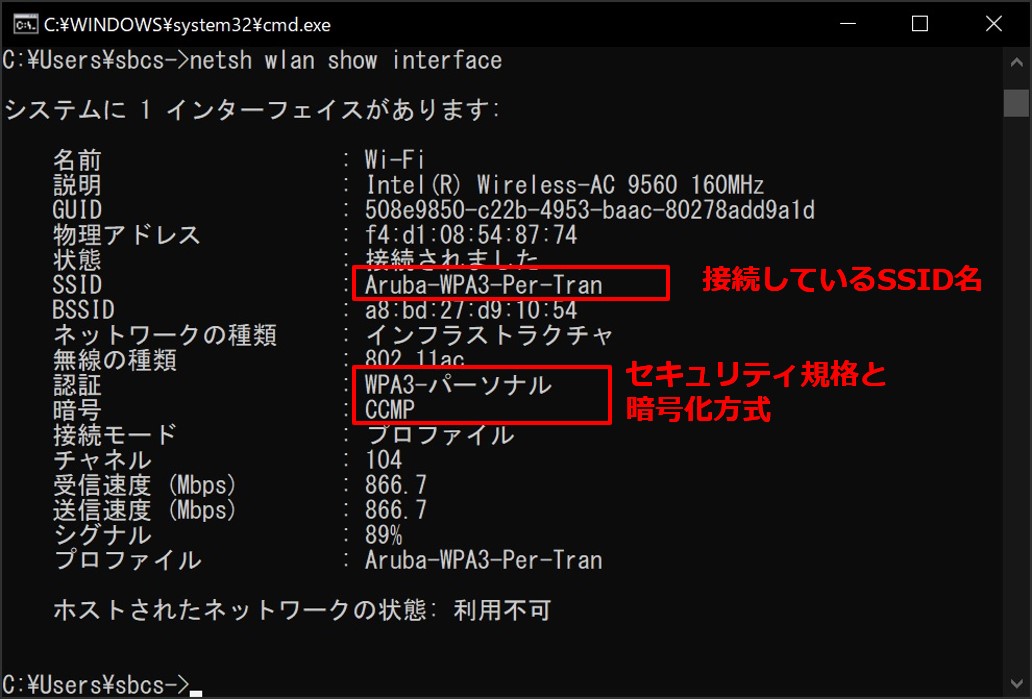Click the label 受信速度 (Mbps)
This screenshot has height=699, width=1032.
[x=145, y=485]
